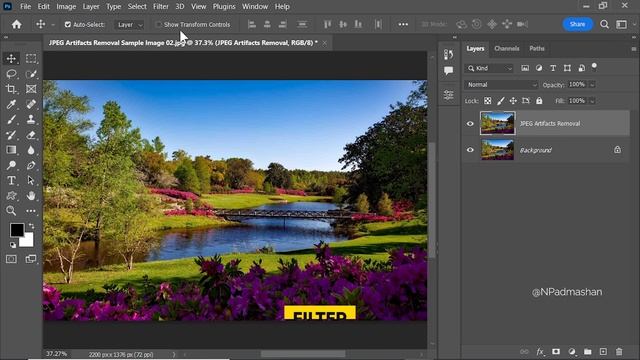Open the Select menu
Image resolution: width=640 pixels, height=360 pixels.
(137, 7)
